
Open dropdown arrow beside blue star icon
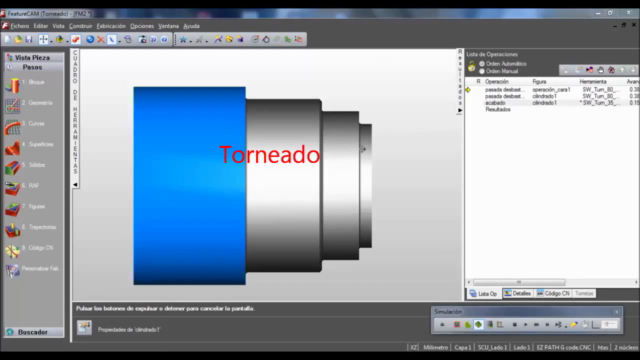191,41
